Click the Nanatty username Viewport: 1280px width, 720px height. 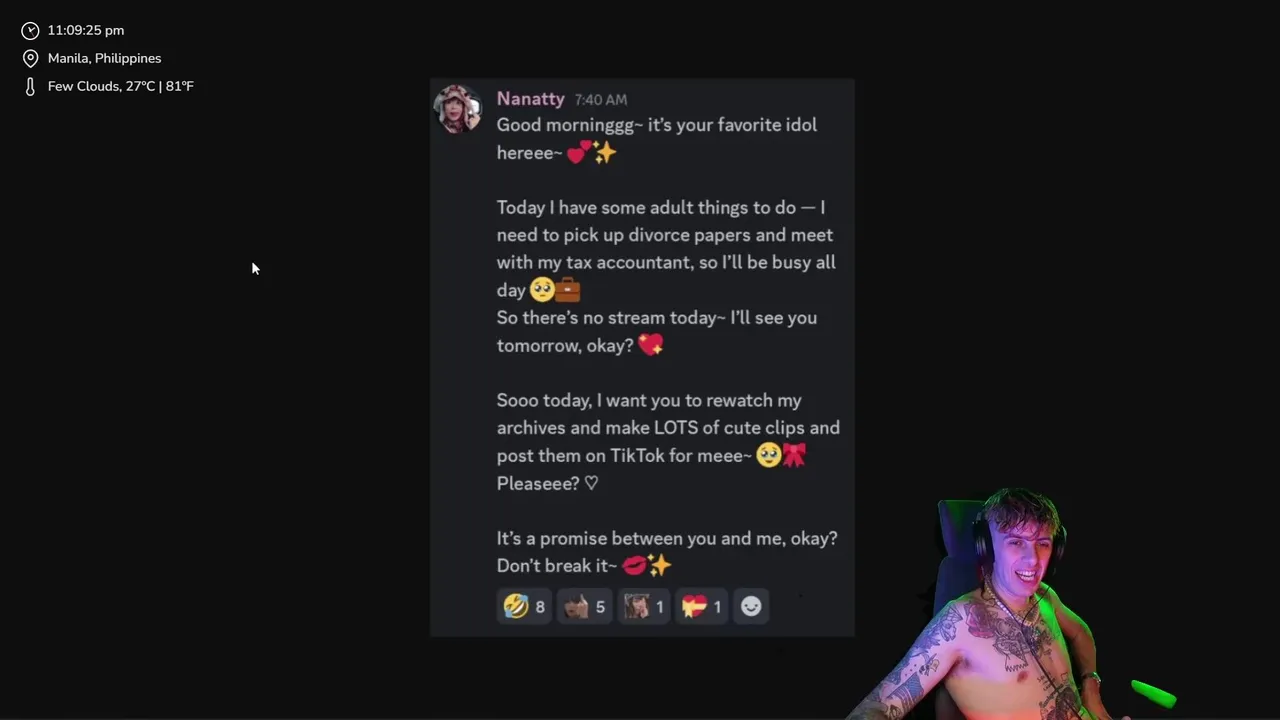530,99
